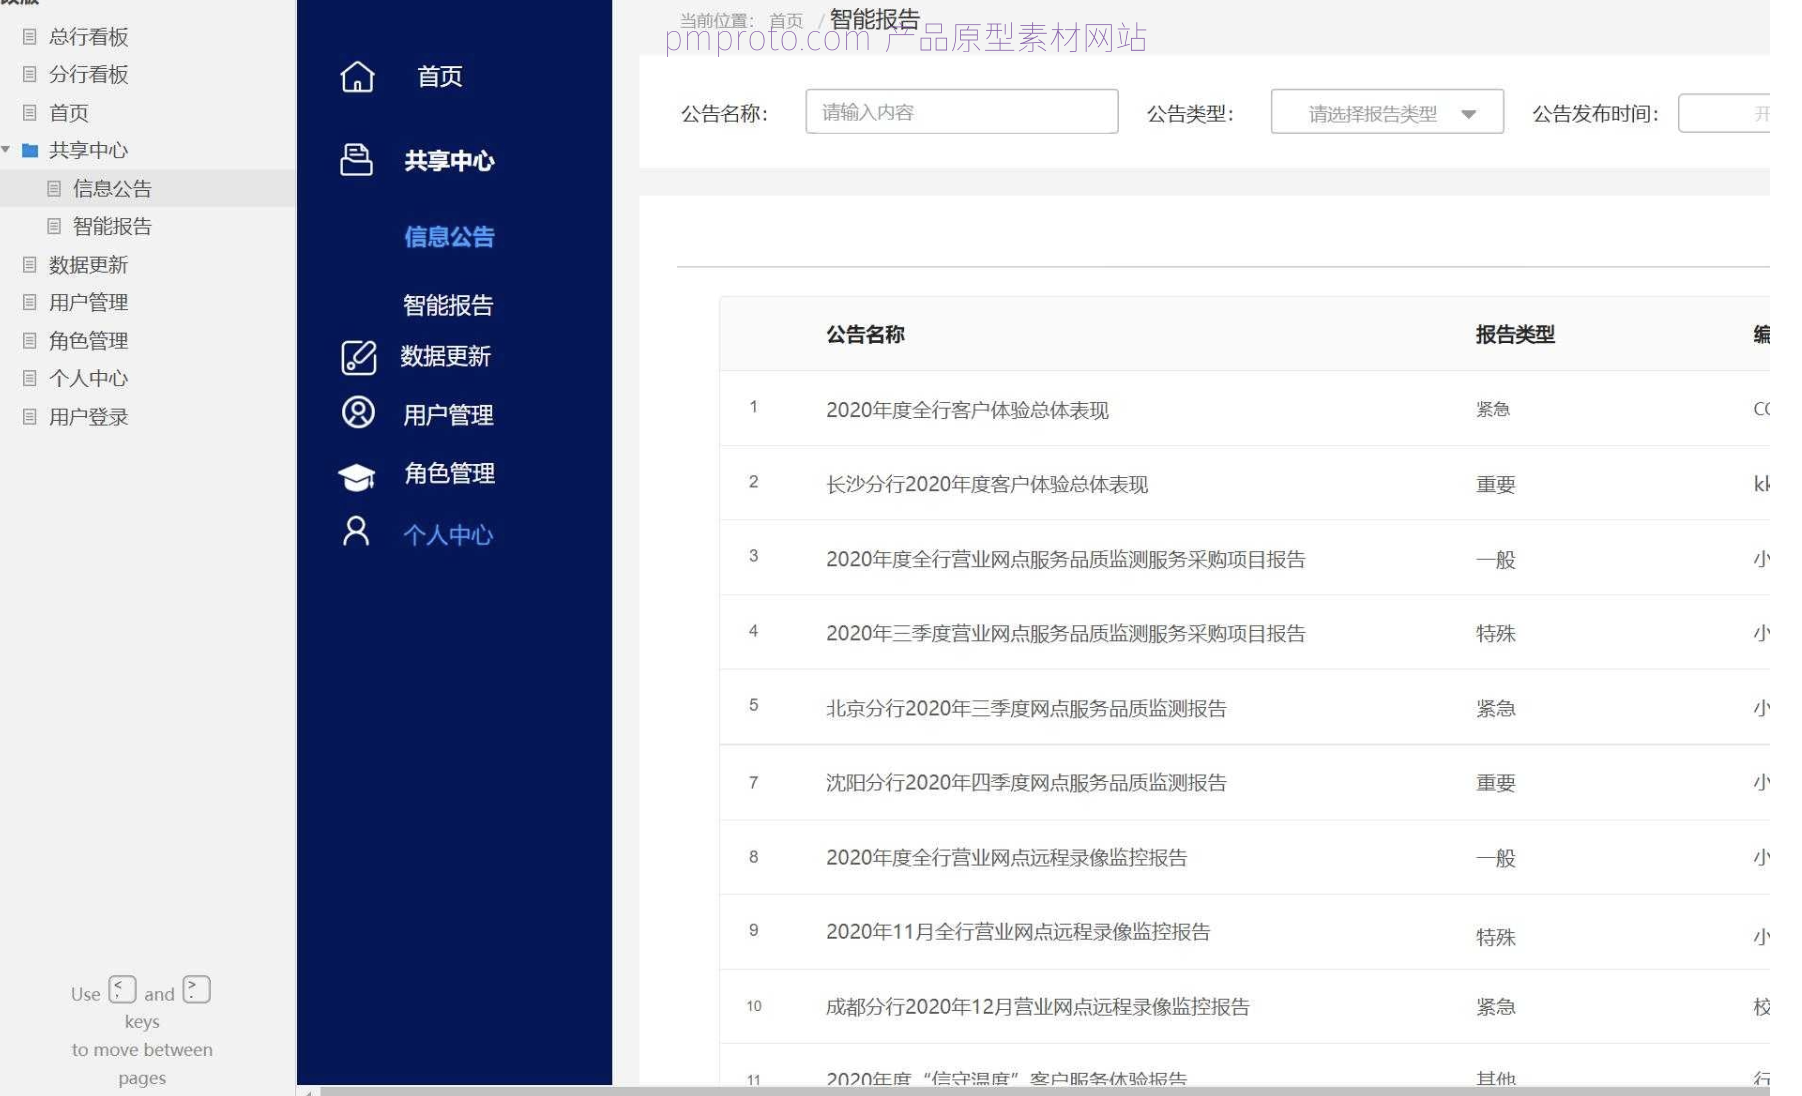Click row 长沙分行2020年度客户体验总体表现

[1244, 484]
